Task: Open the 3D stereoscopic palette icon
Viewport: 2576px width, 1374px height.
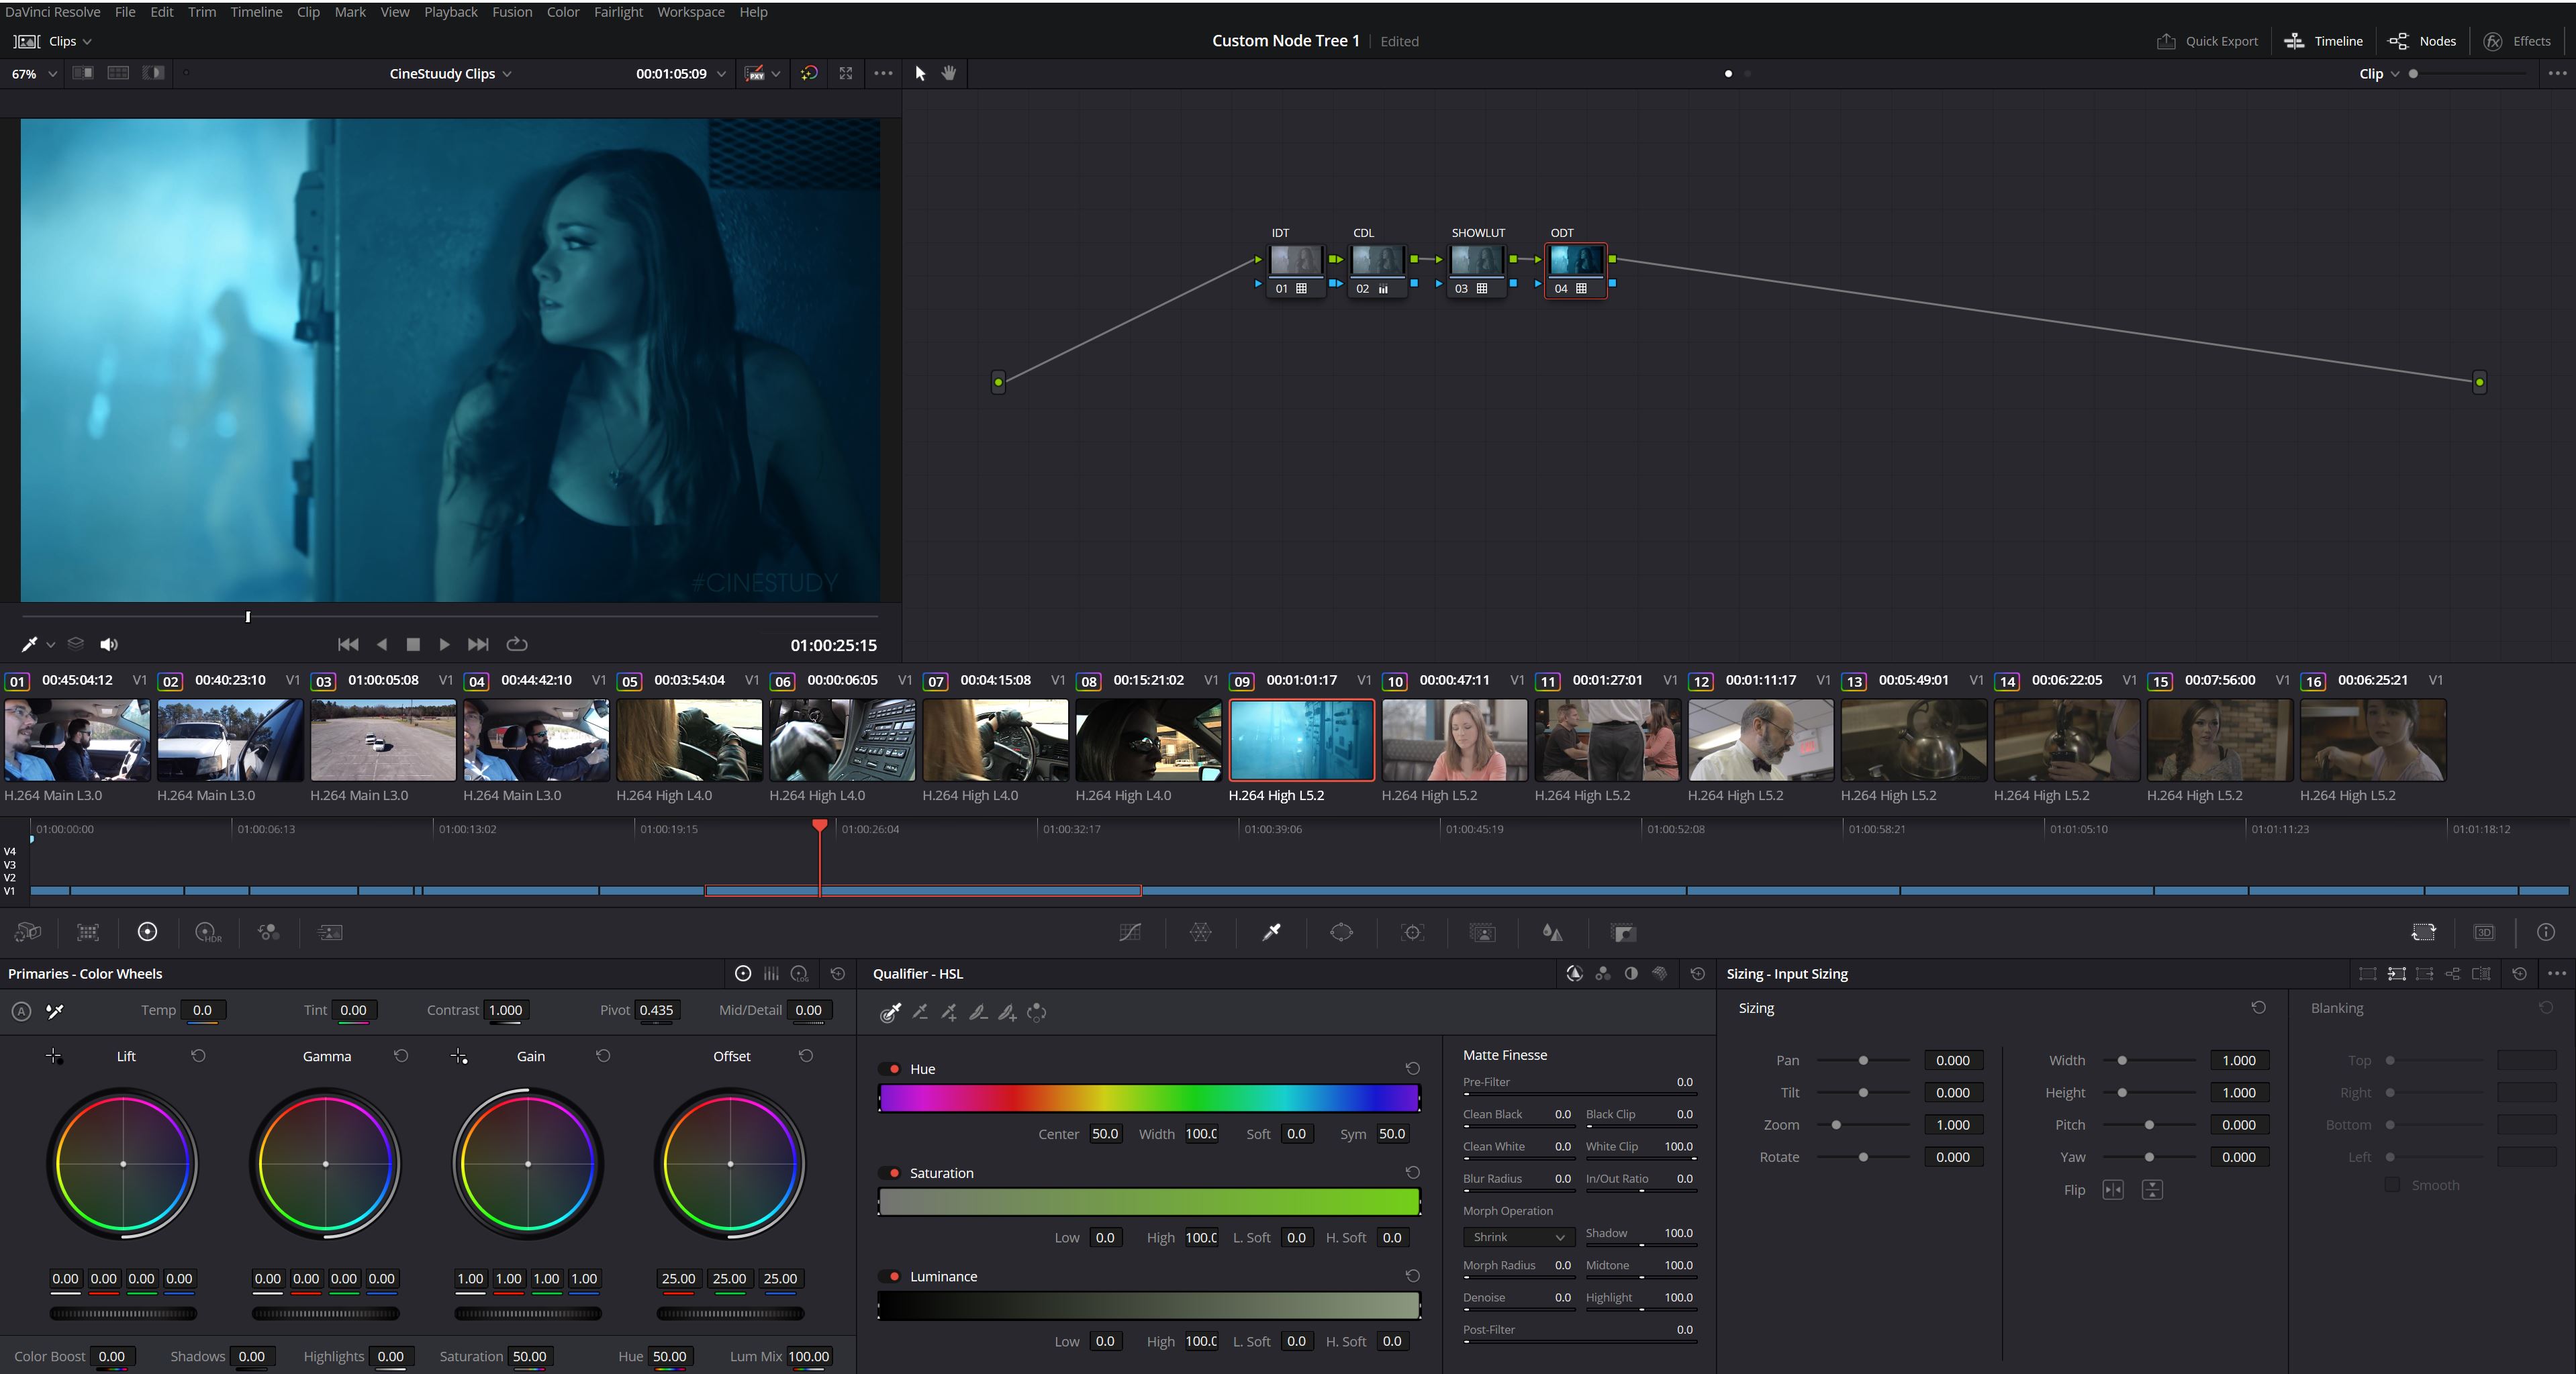Action: click(x=2484, y=932)
